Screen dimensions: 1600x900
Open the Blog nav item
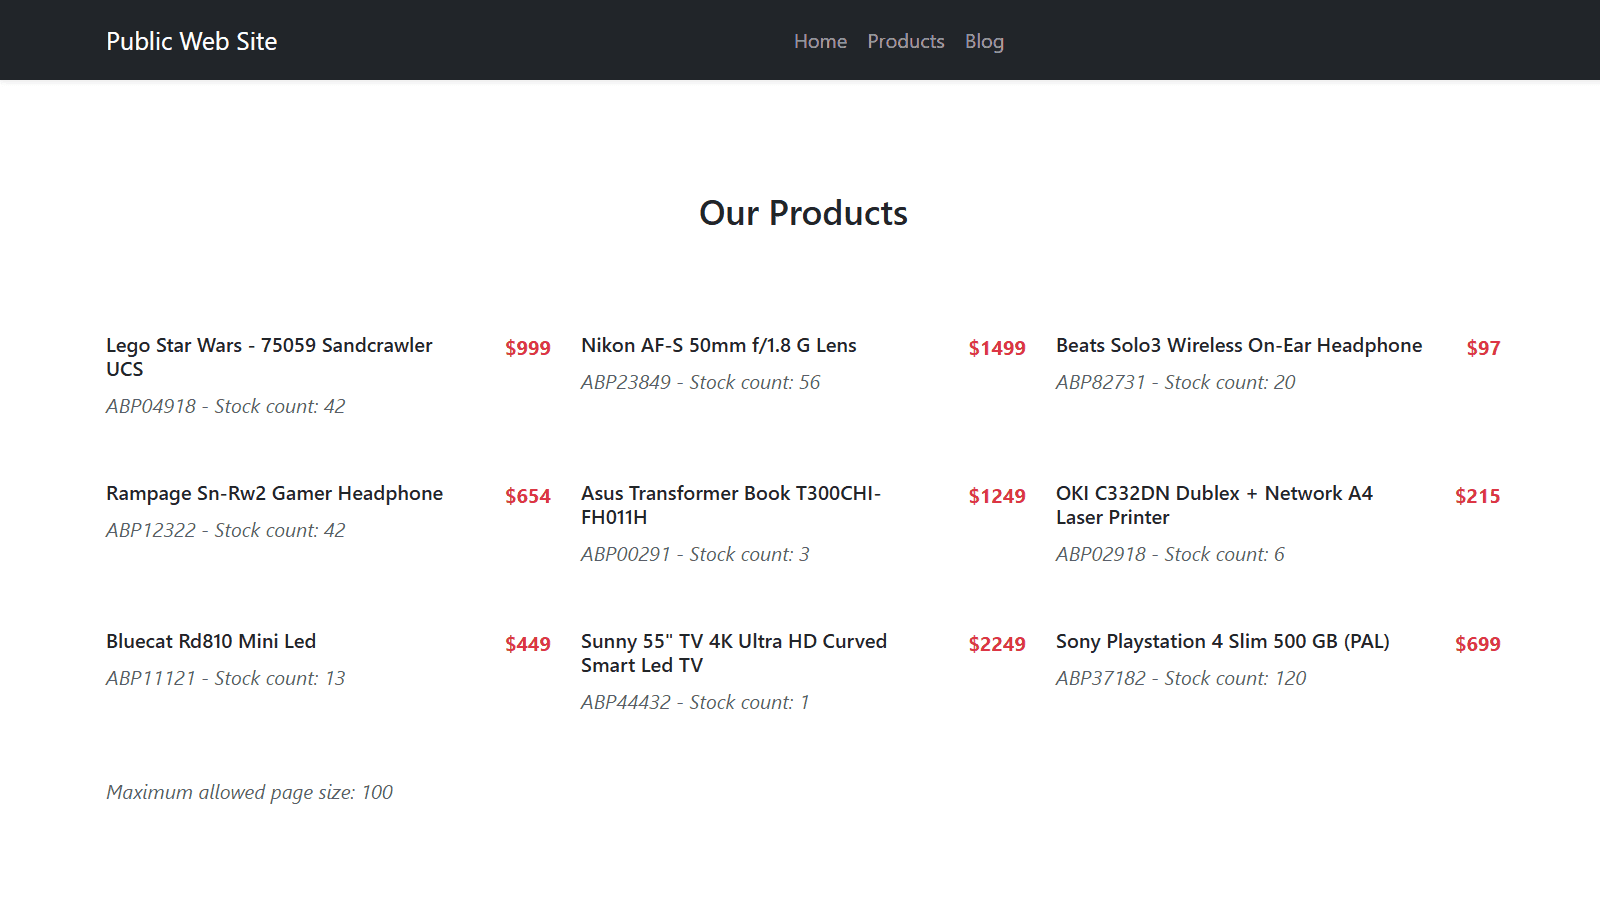click(984, 41)
